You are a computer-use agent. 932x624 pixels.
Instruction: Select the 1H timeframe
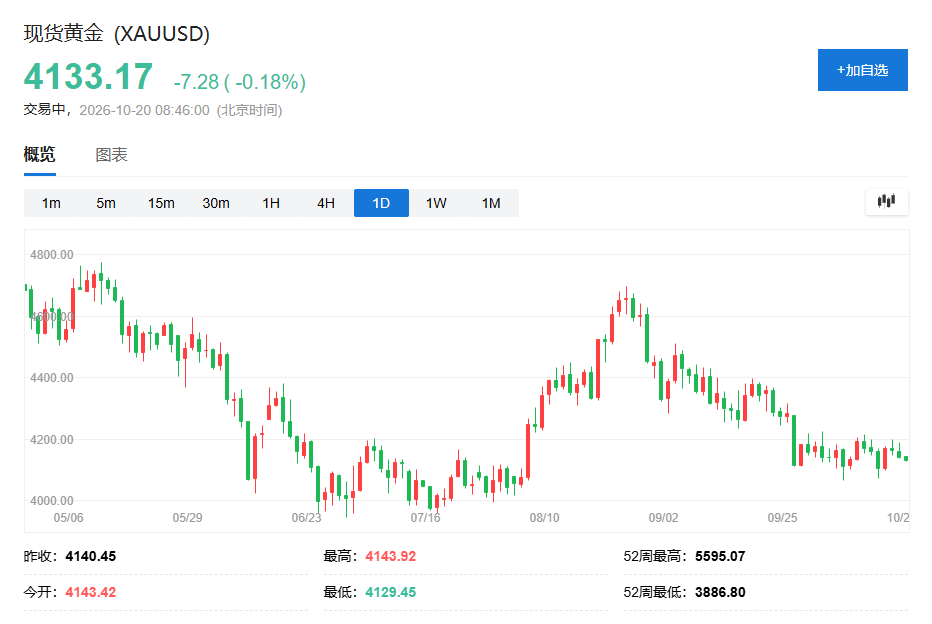point(271,203)
